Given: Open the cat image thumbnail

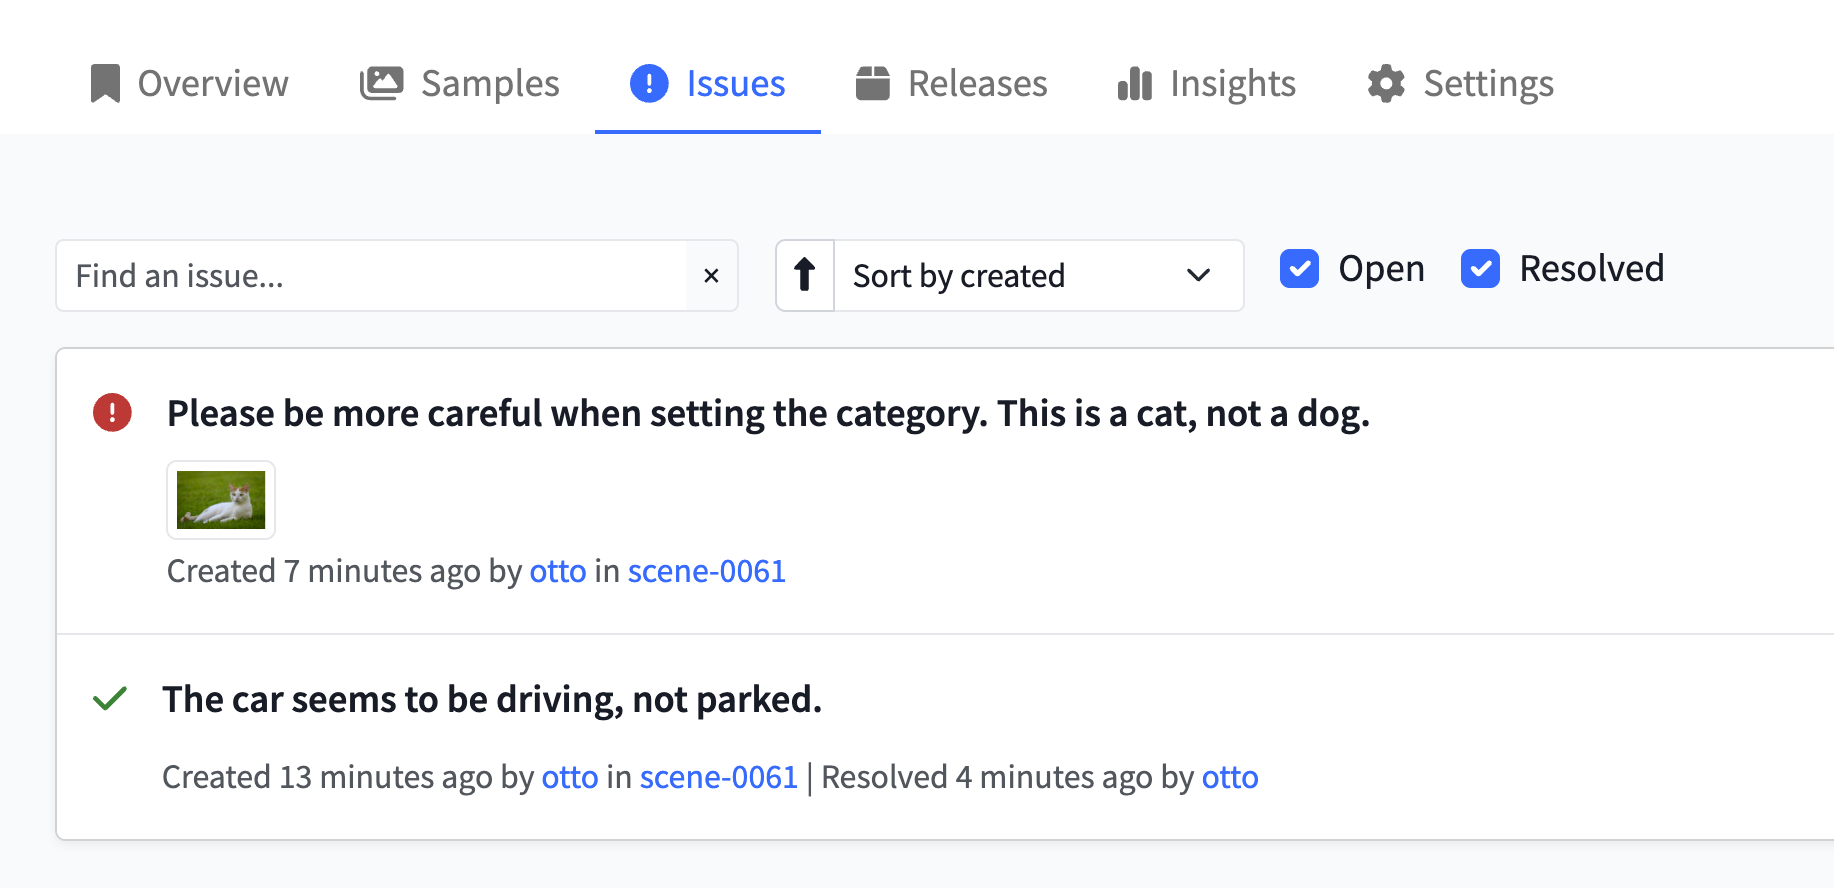Looking at the screenshot, I should [x=221, y=500].
